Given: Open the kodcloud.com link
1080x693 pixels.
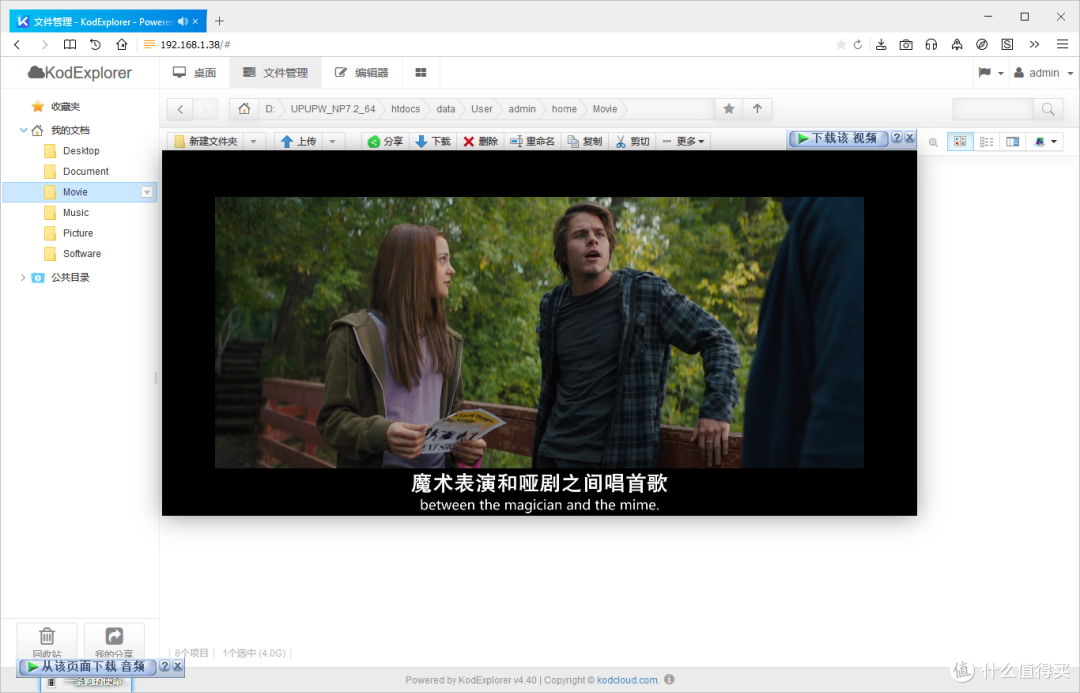Looking at the screenshot, I should (x=627, y=680).
